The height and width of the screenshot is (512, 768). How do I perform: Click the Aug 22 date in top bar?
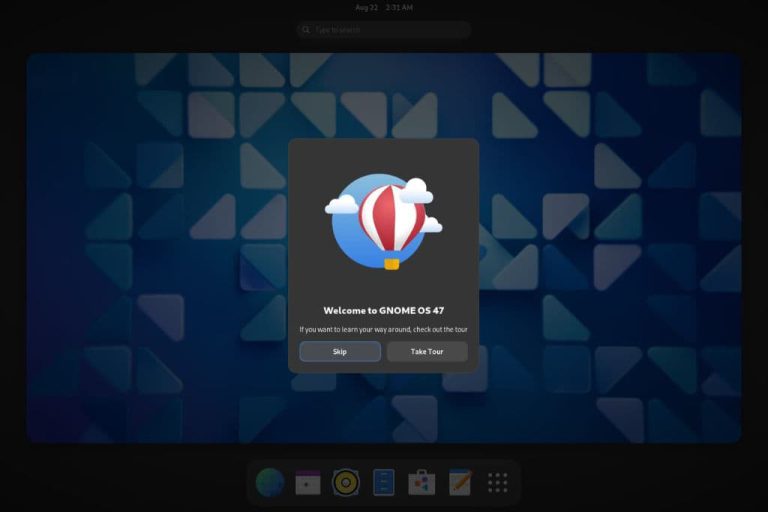click(366, 7)
